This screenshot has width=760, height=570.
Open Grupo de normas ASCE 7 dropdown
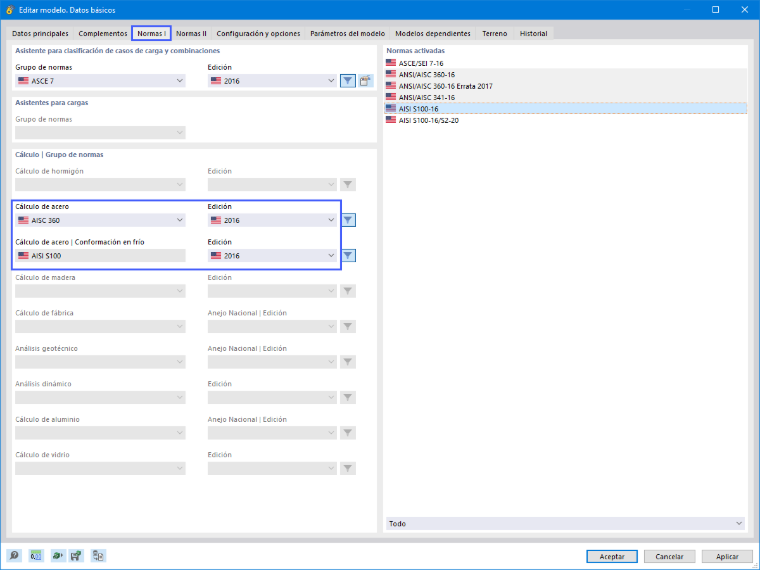(100, 81)
